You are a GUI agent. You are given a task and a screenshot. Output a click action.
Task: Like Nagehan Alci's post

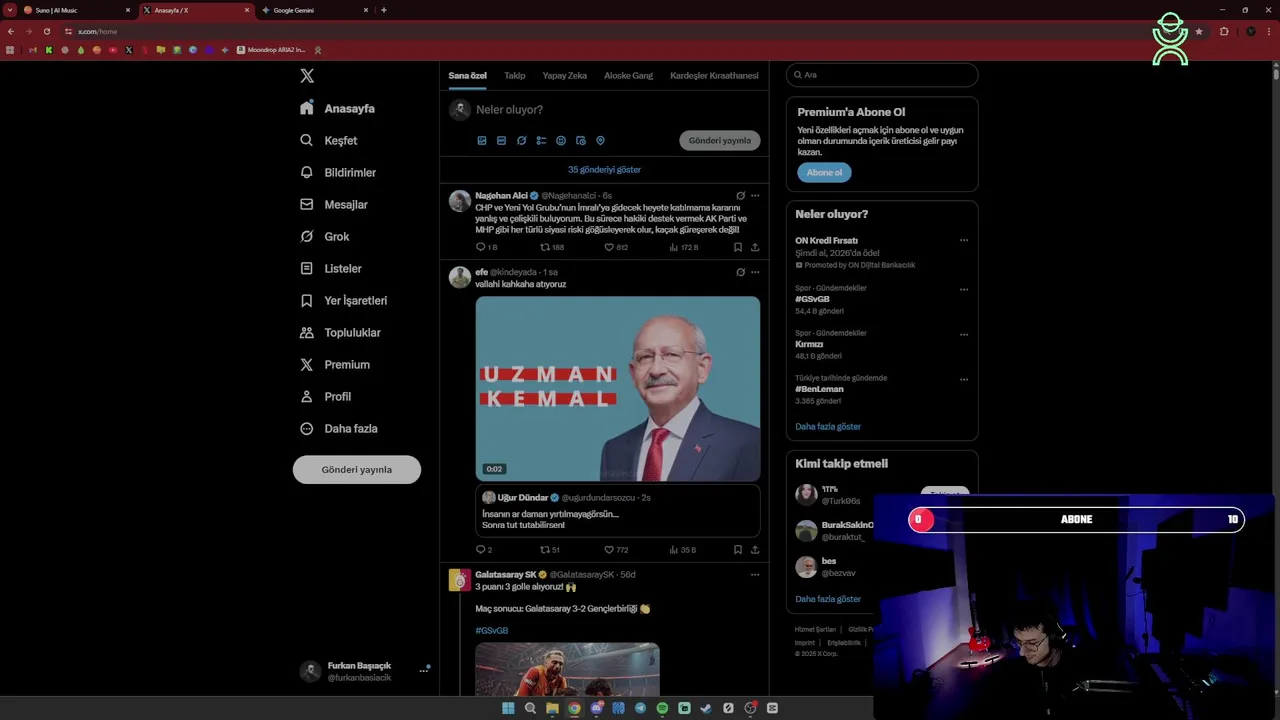tap(616, 247)
